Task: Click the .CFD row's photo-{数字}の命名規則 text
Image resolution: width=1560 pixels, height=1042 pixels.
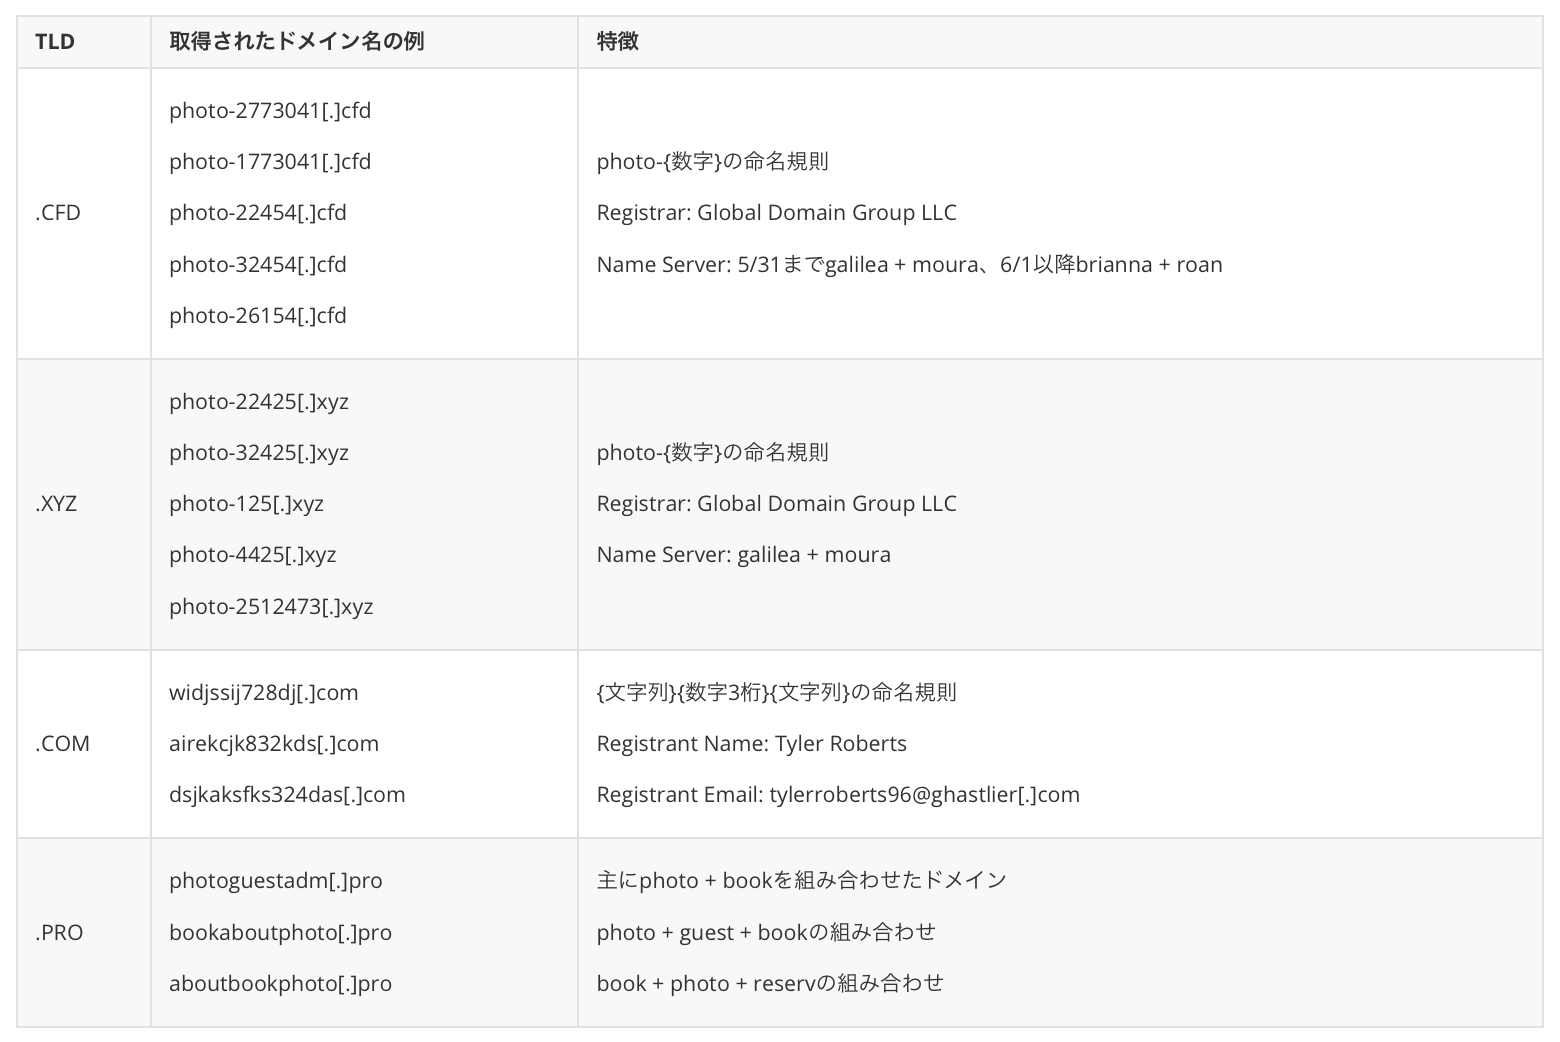Action: [x=713, y=162]
